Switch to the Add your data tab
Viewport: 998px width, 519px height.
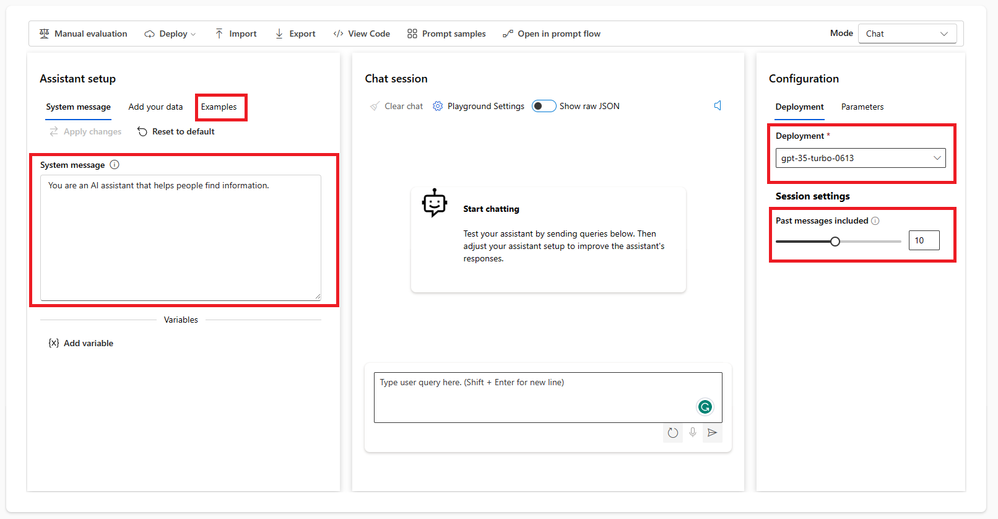pyautogui.click(x=155, y=107)
